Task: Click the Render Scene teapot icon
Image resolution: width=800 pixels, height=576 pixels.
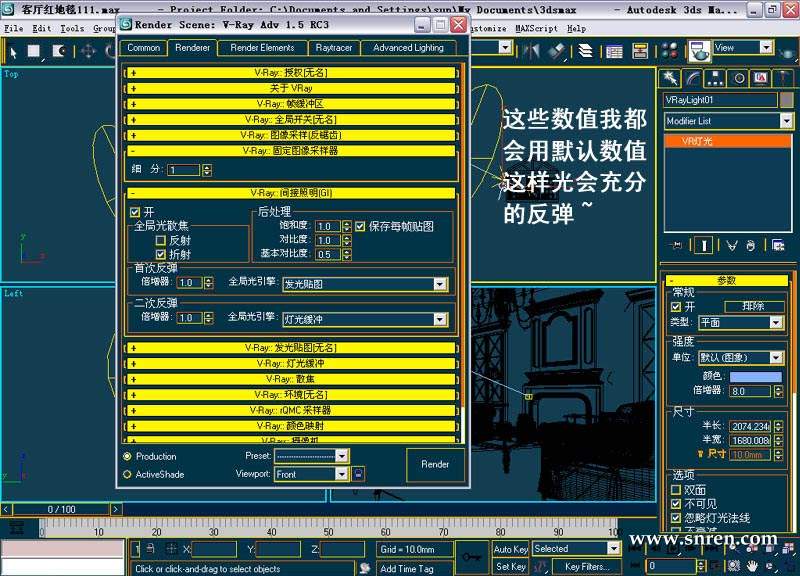Action: point(699,51)
